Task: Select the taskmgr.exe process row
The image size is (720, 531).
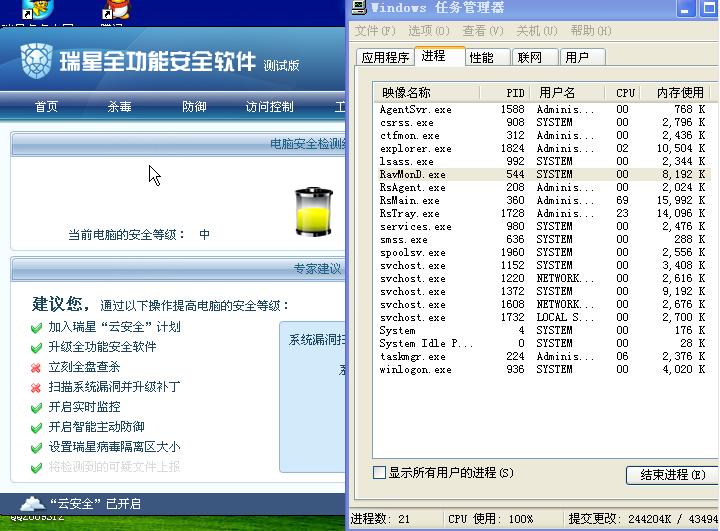Action: coord(542,357)
